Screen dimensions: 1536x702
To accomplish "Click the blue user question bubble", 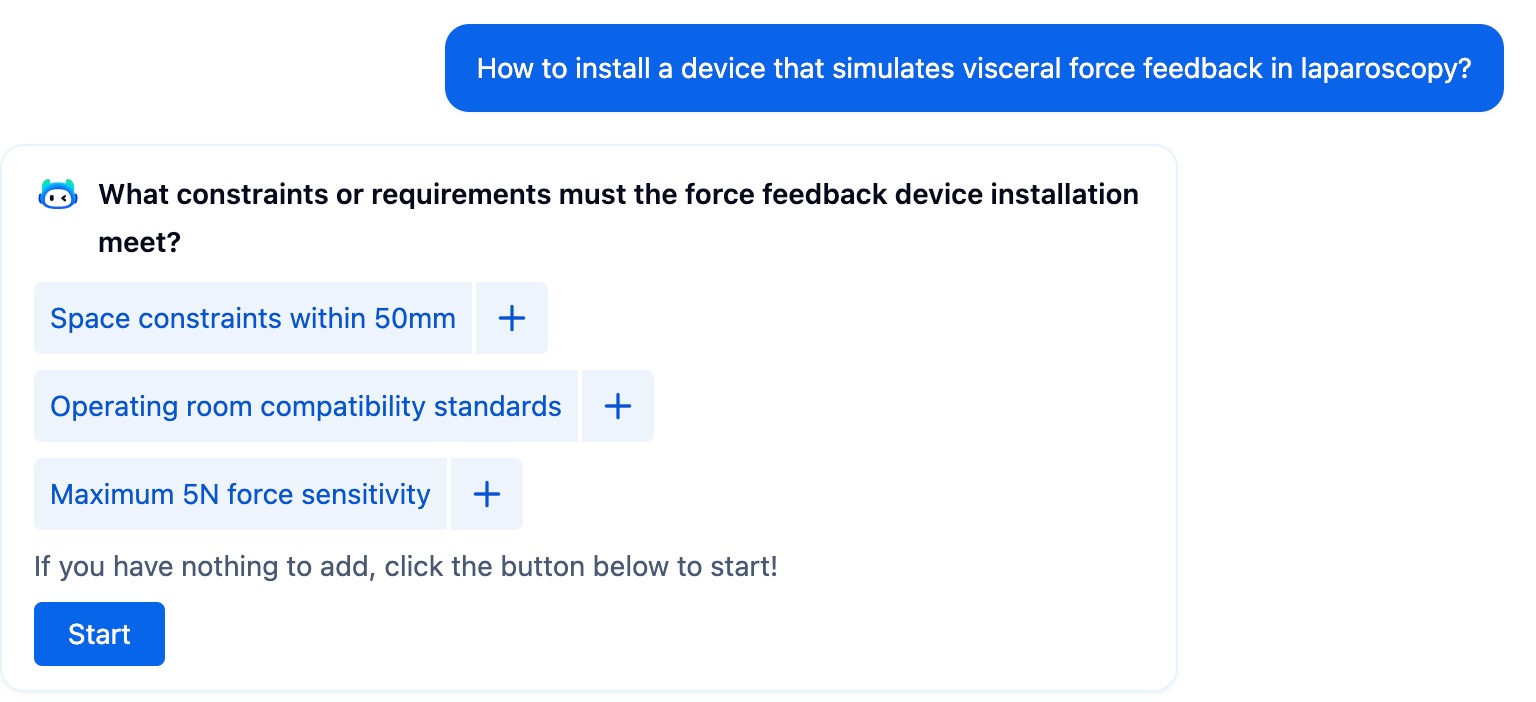I will (x=974, y=68).
